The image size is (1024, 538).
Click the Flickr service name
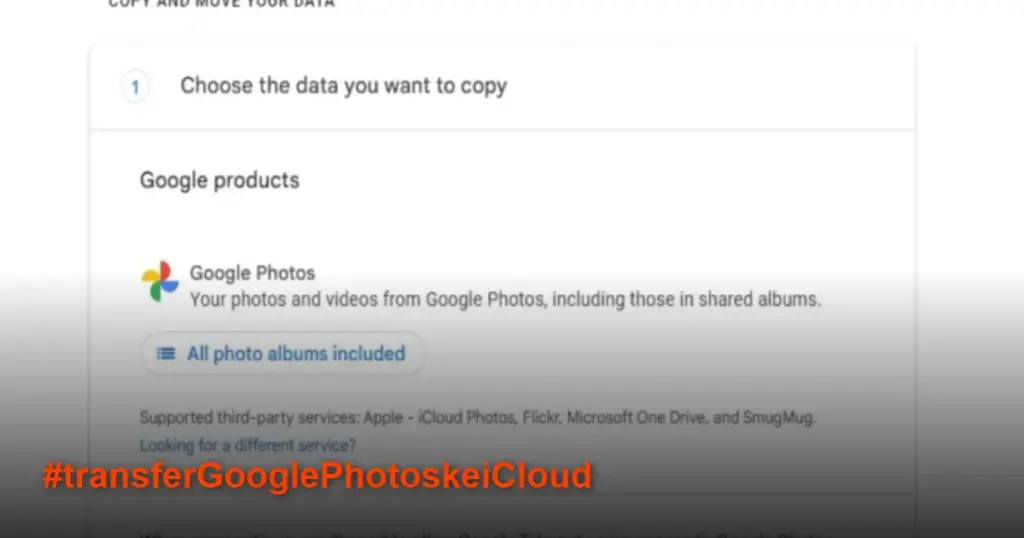coord(539,417)
